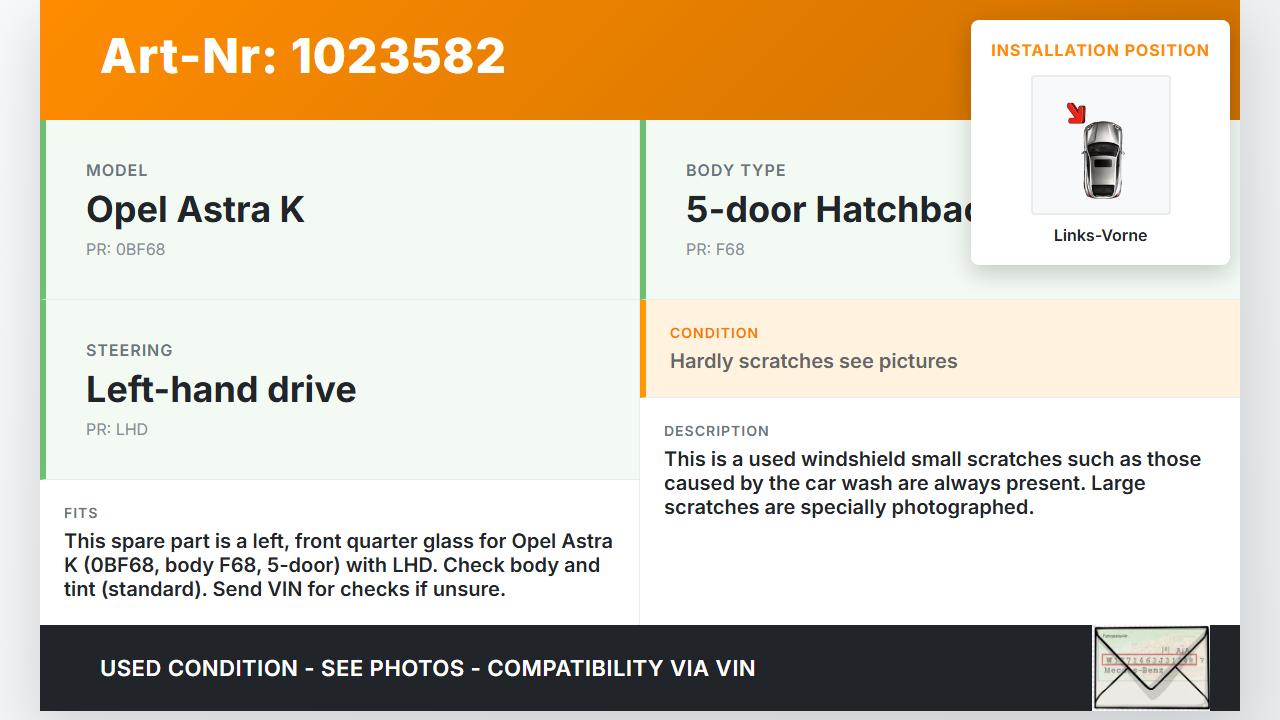Click the Model label above Opel Astra K
This screenshot has height=720, width=1280.
pyautogui.click(x=117, y=170)
